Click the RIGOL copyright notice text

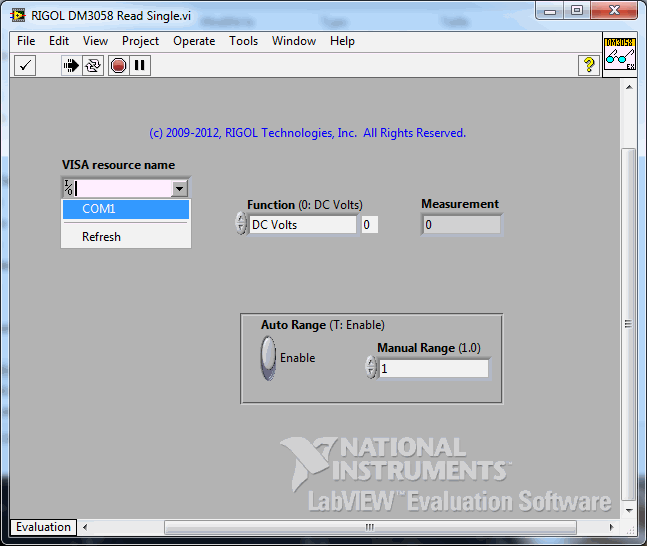[307, 133]
